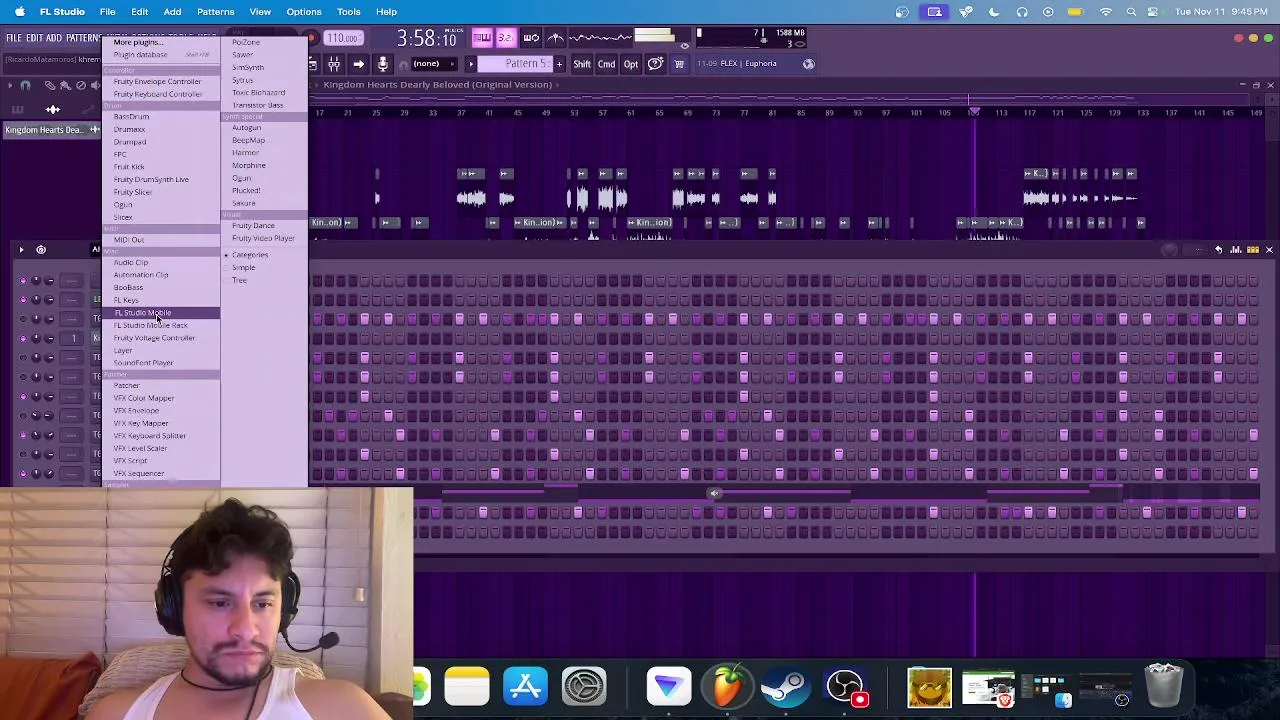Click the globe icon beside FLEX Euphoria
Image resolution: width=1280 pixels, height=720 pixels.
[808, 64]
